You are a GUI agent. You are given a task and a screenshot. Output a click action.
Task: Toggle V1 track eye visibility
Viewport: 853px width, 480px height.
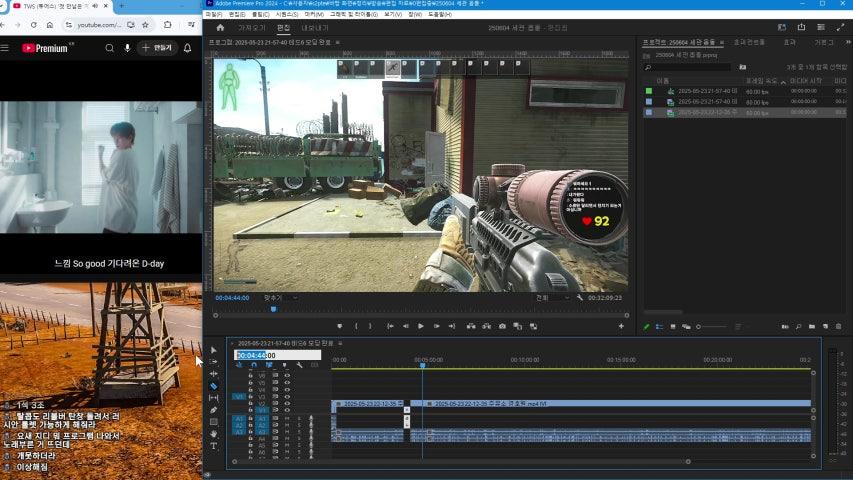[287, 410]
